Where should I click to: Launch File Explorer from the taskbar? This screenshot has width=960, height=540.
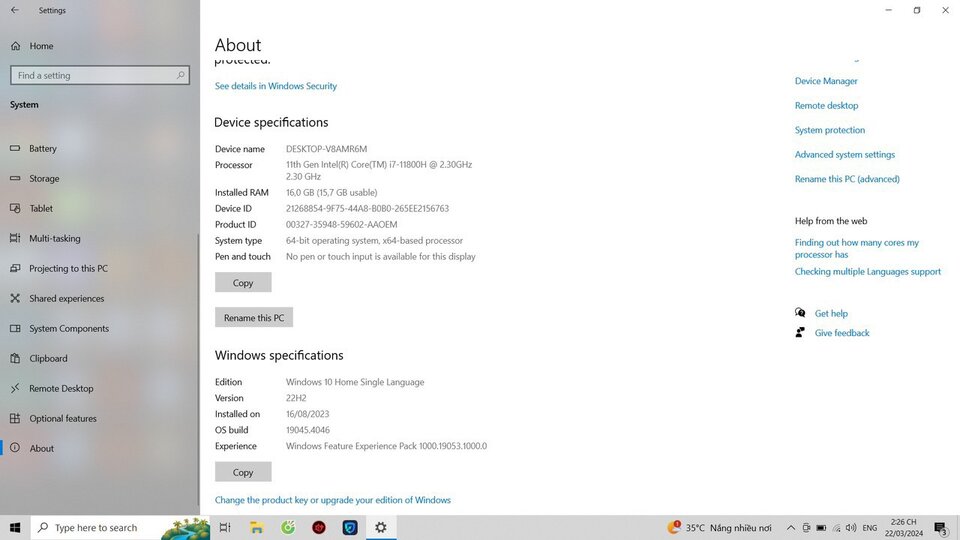[257, 527]
